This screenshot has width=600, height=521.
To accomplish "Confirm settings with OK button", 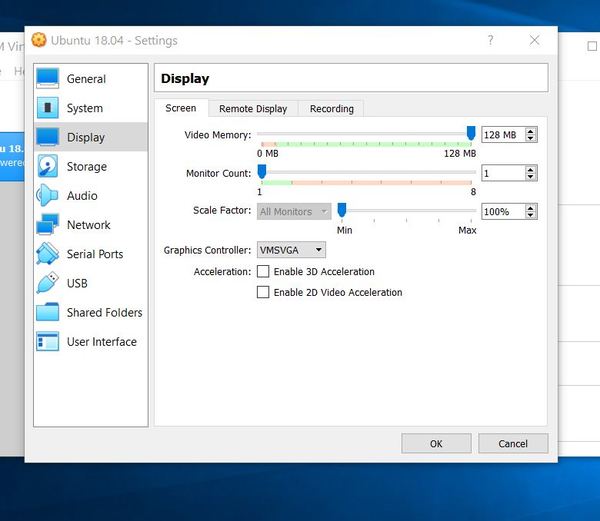I will tap(436, 443).
